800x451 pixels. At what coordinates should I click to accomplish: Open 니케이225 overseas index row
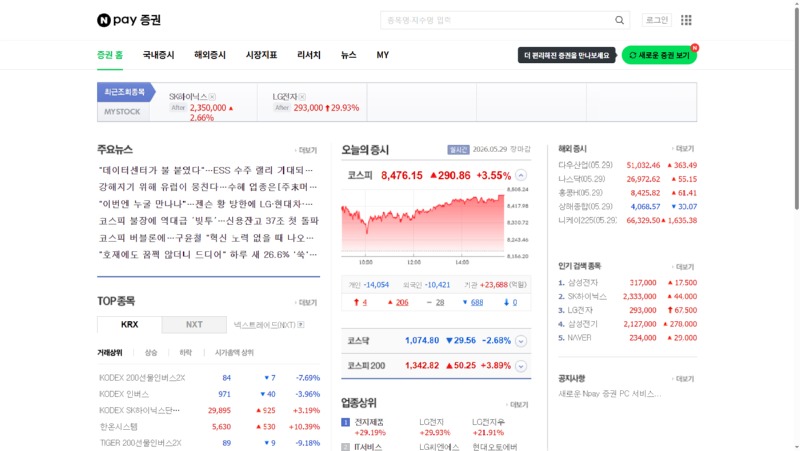click(628, 220)
